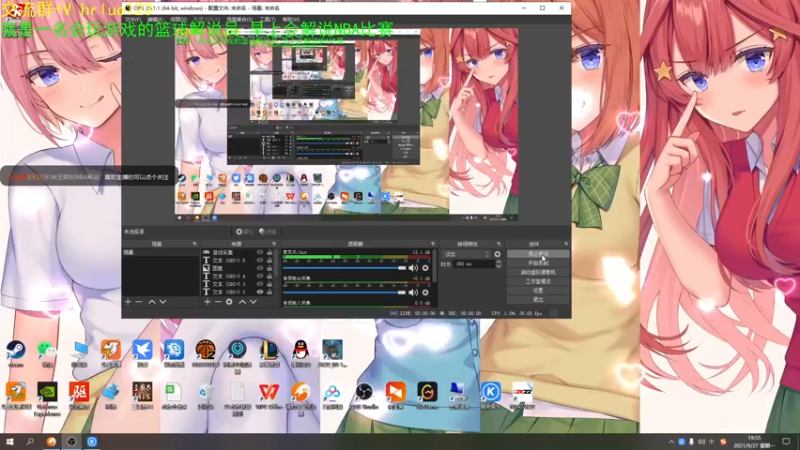
Task: Click the Start Recording button
Action: click(538, 263)
